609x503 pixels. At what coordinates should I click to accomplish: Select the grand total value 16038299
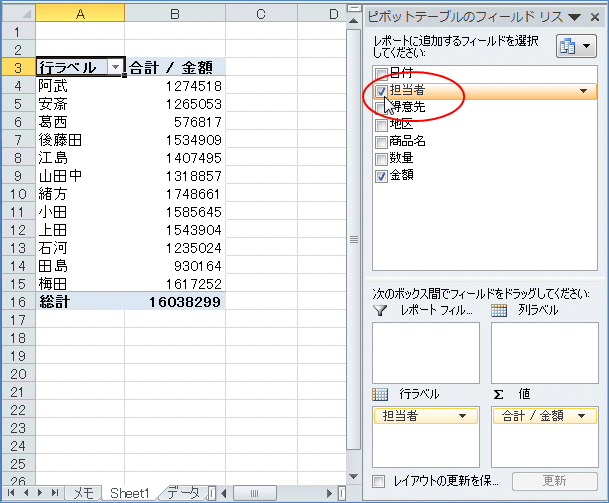[175, 302]
